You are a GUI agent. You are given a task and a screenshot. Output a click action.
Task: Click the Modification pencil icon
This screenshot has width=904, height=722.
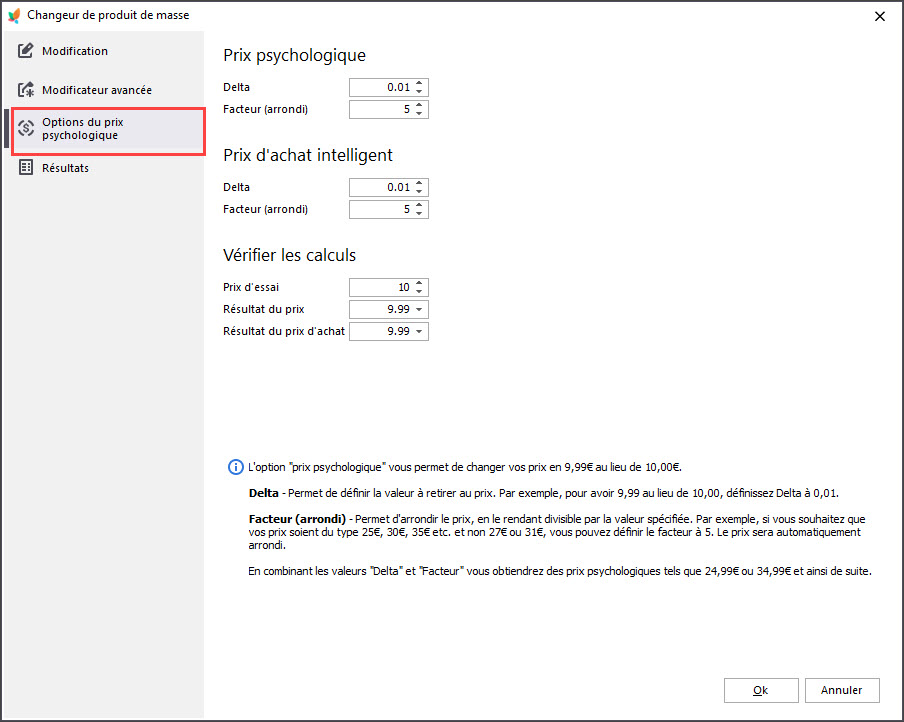tap(26, 51)
